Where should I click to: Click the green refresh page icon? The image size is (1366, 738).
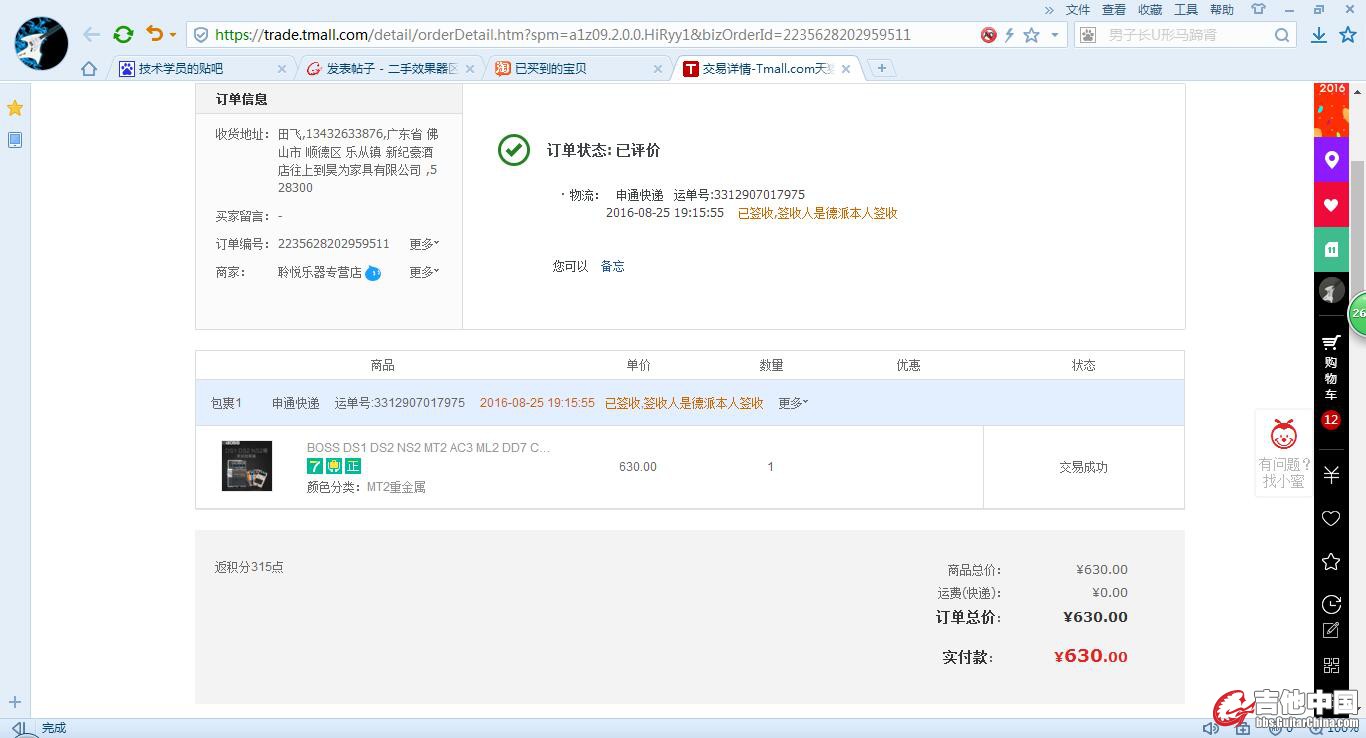[123, 35]
